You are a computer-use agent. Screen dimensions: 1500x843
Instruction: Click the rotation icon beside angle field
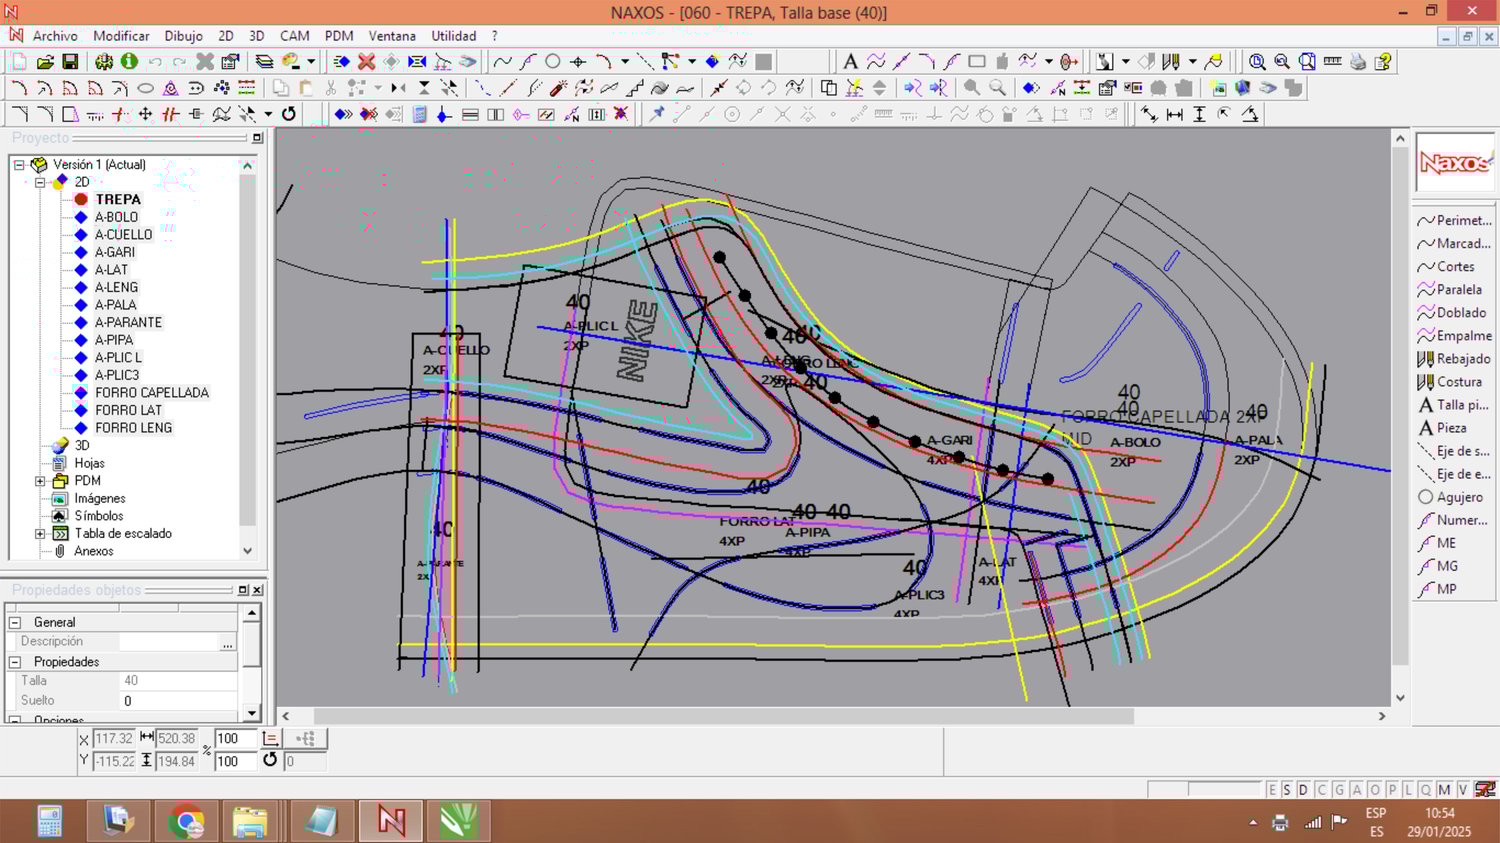coord(270,760)
